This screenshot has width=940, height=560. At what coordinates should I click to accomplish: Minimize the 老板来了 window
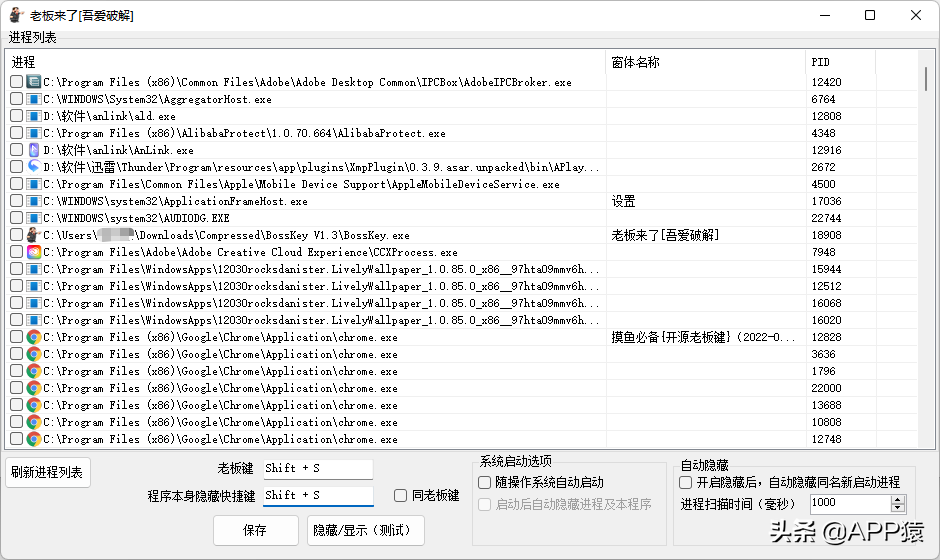tap(825, 15)
